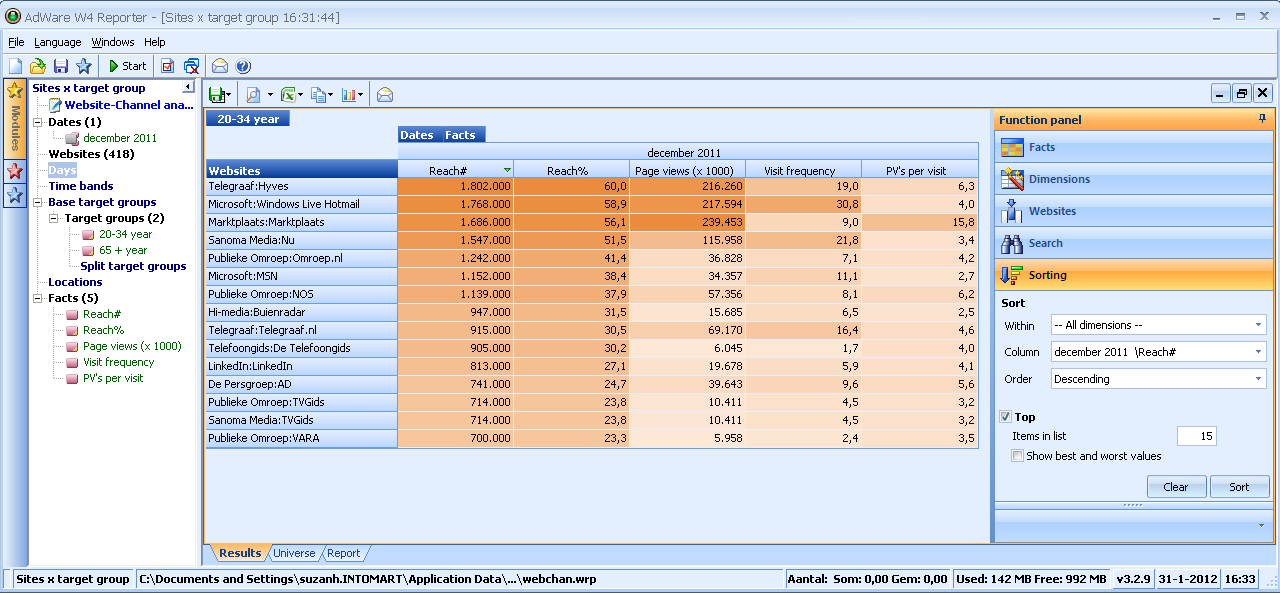Click the green save icon in the results toolbar
Image resolution: width=1280 pixels, height=593 pixels.
tap(216, 95)
